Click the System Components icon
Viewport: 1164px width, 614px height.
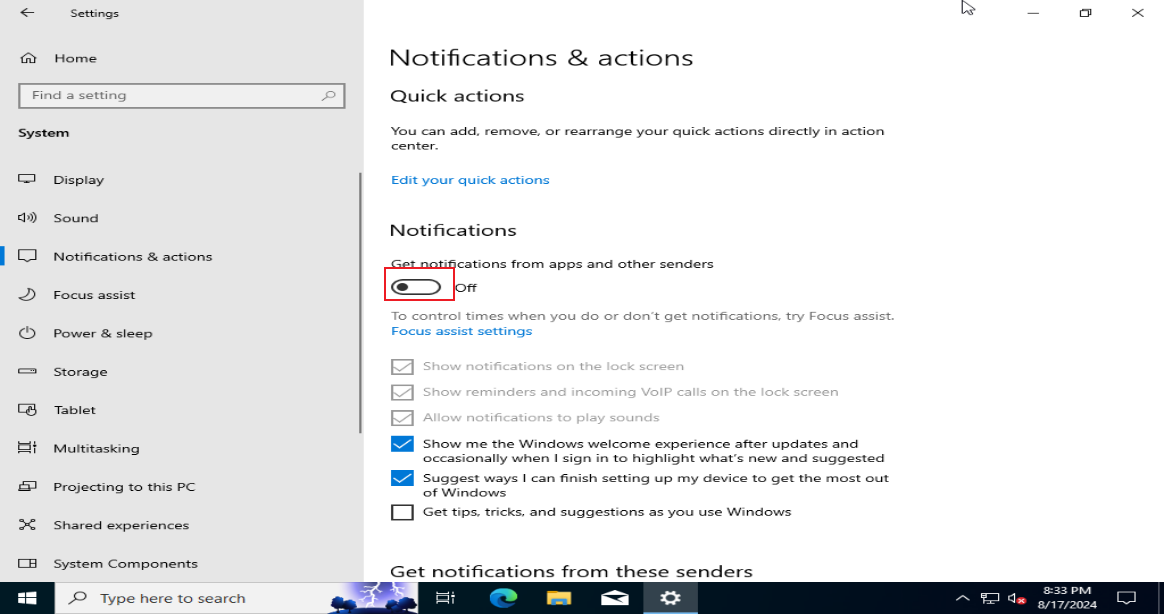[27, 564]
